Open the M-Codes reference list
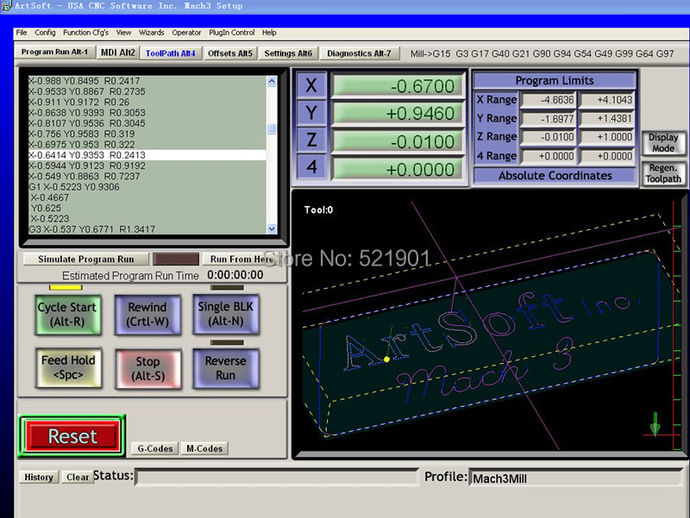 [x=205, y=448]
